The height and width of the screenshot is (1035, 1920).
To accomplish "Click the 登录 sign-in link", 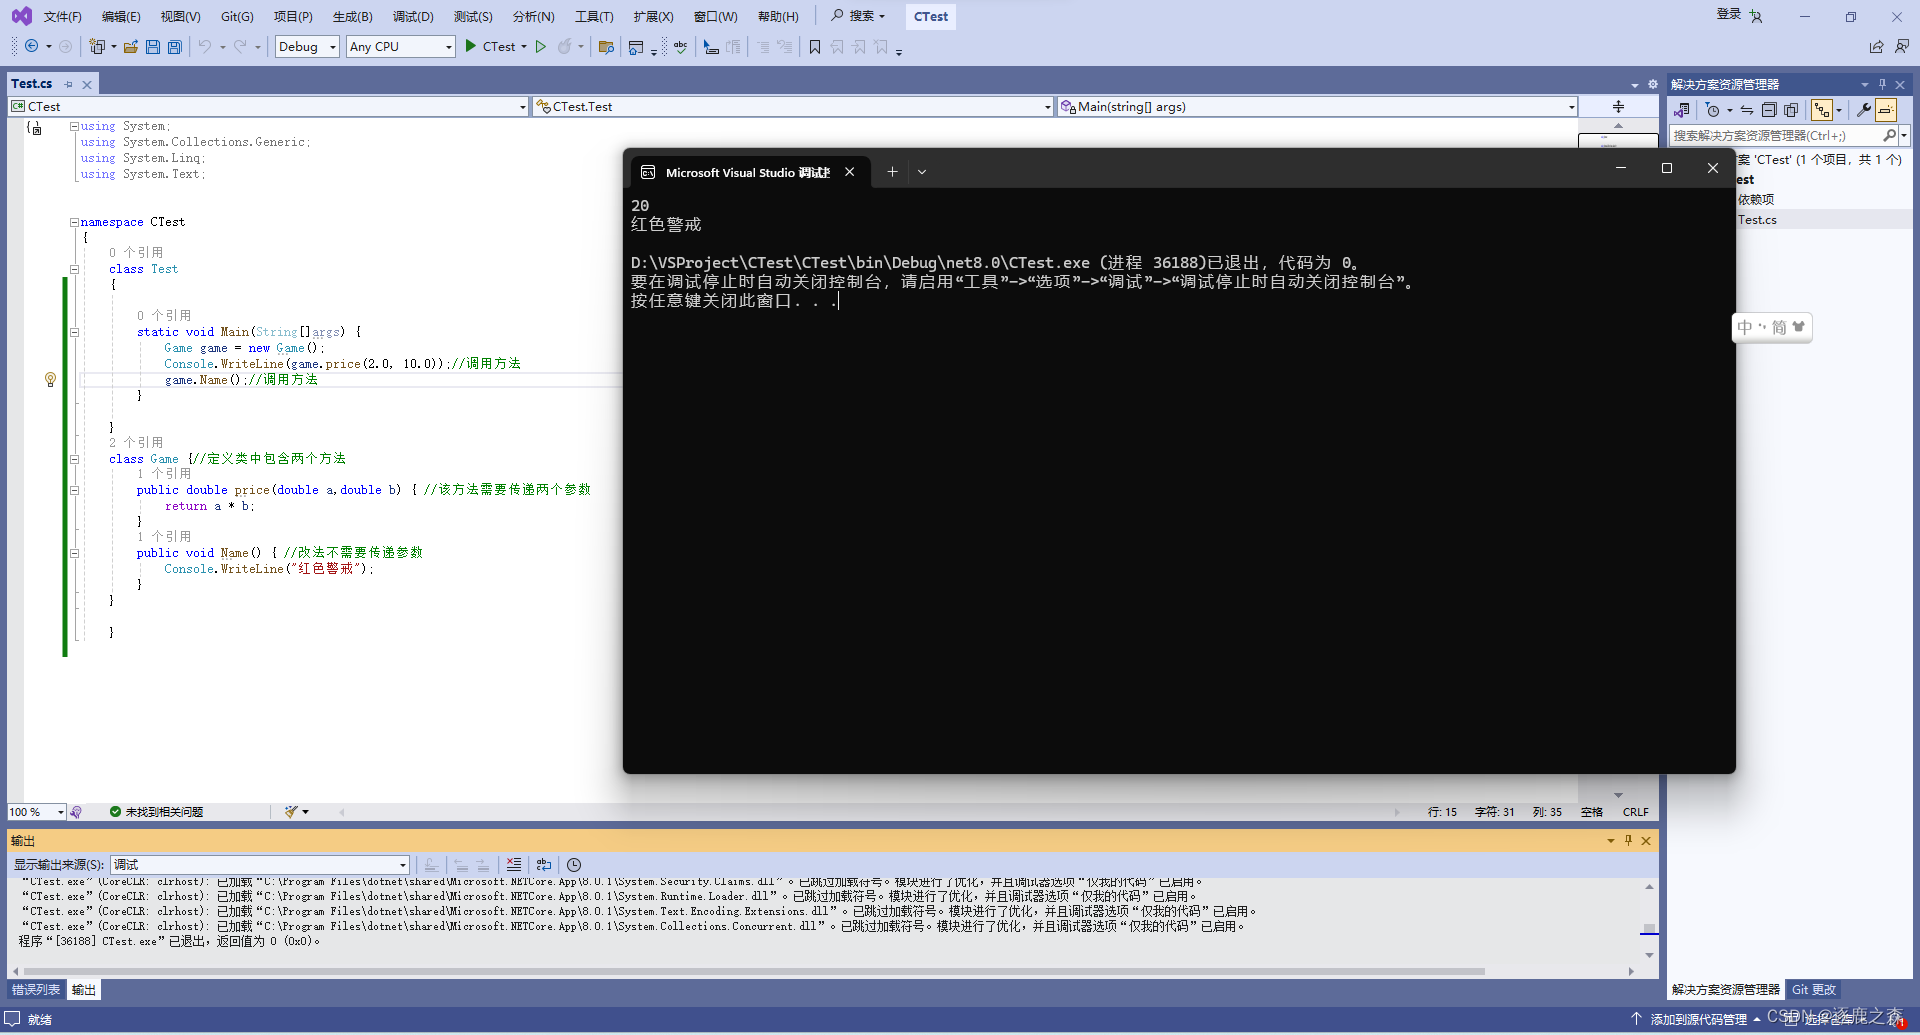I will point(1729,14).
